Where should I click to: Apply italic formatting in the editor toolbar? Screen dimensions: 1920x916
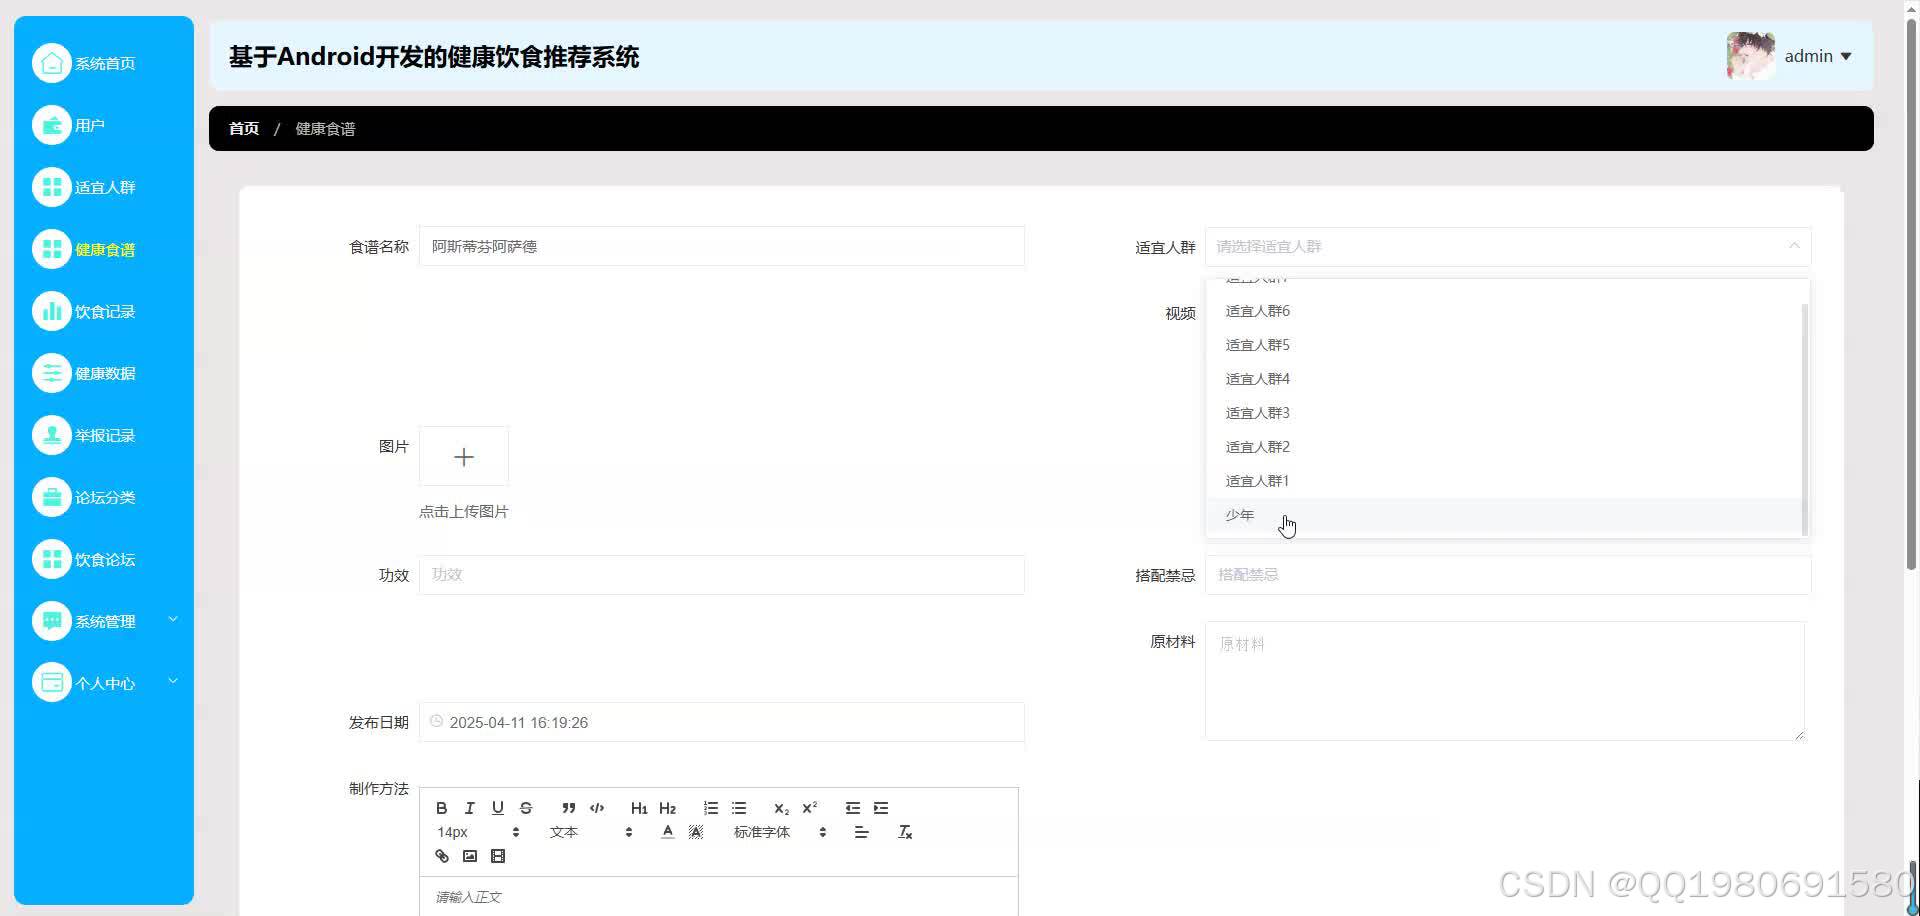(469, 808)
